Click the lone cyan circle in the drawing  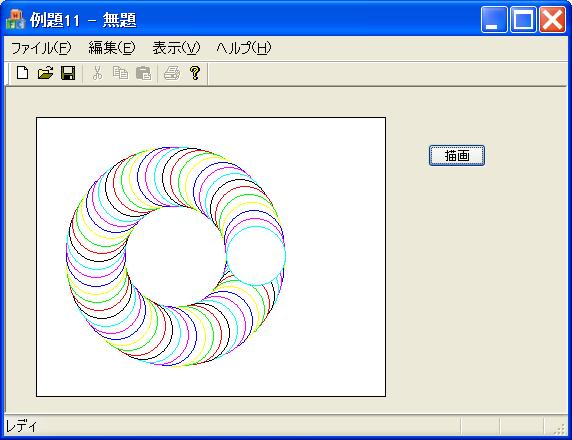(256, 256)
